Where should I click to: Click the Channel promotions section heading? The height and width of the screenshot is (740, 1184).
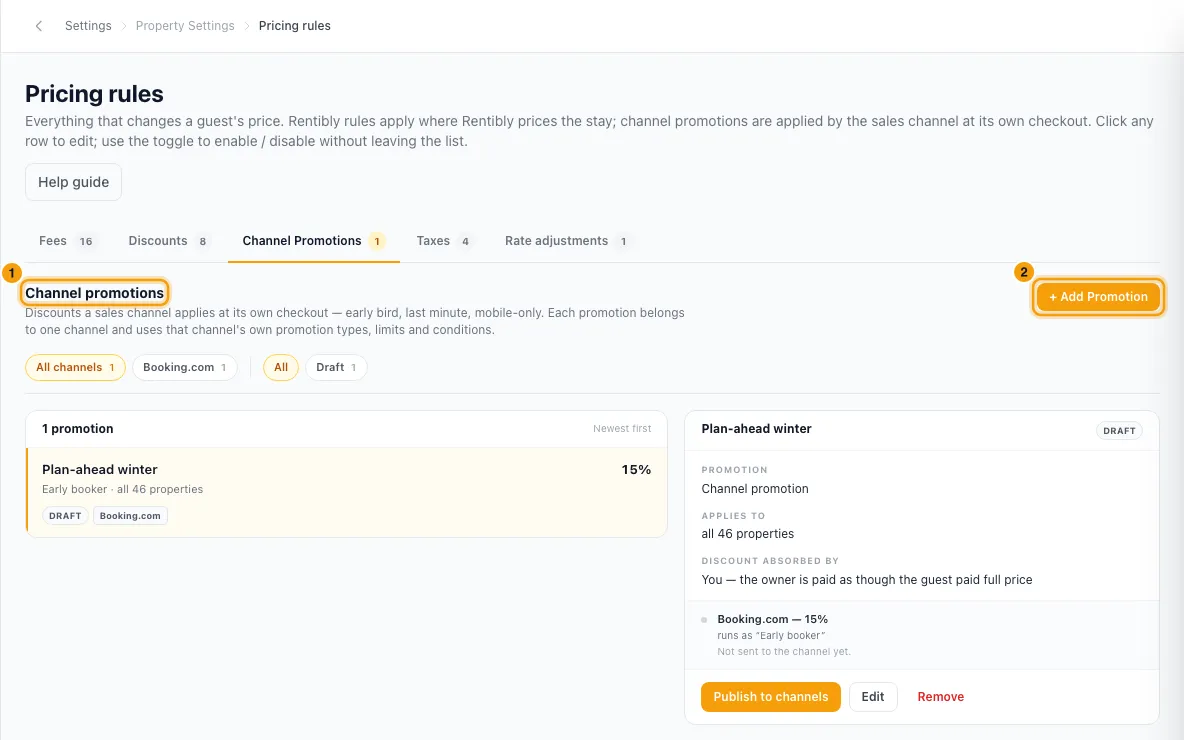click(x=94, y=293)
